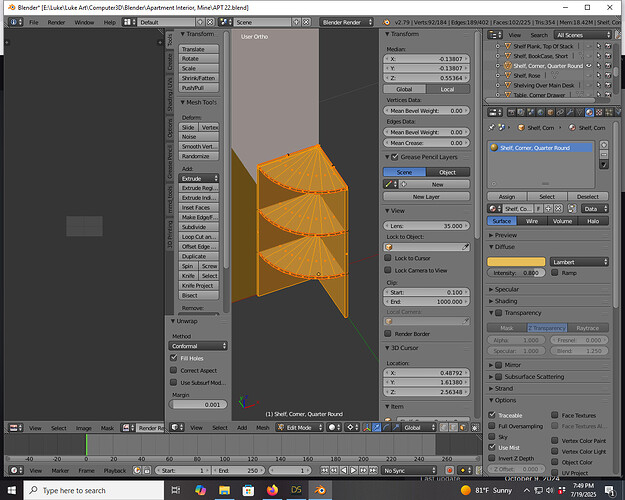This screenshot has height=500, width=625.
Task: Jump to the timeline end frame
Action: point(373,470)
